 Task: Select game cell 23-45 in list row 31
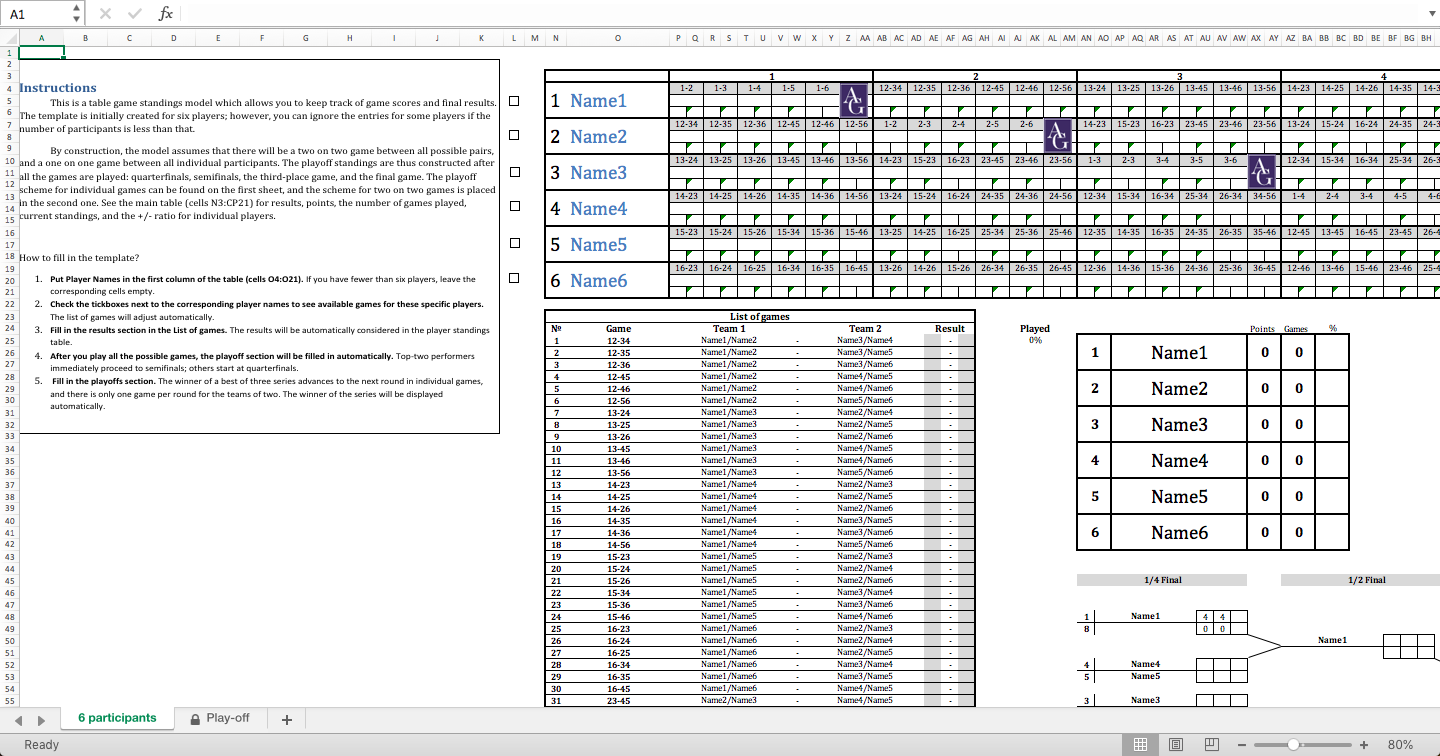click(618, 700)
